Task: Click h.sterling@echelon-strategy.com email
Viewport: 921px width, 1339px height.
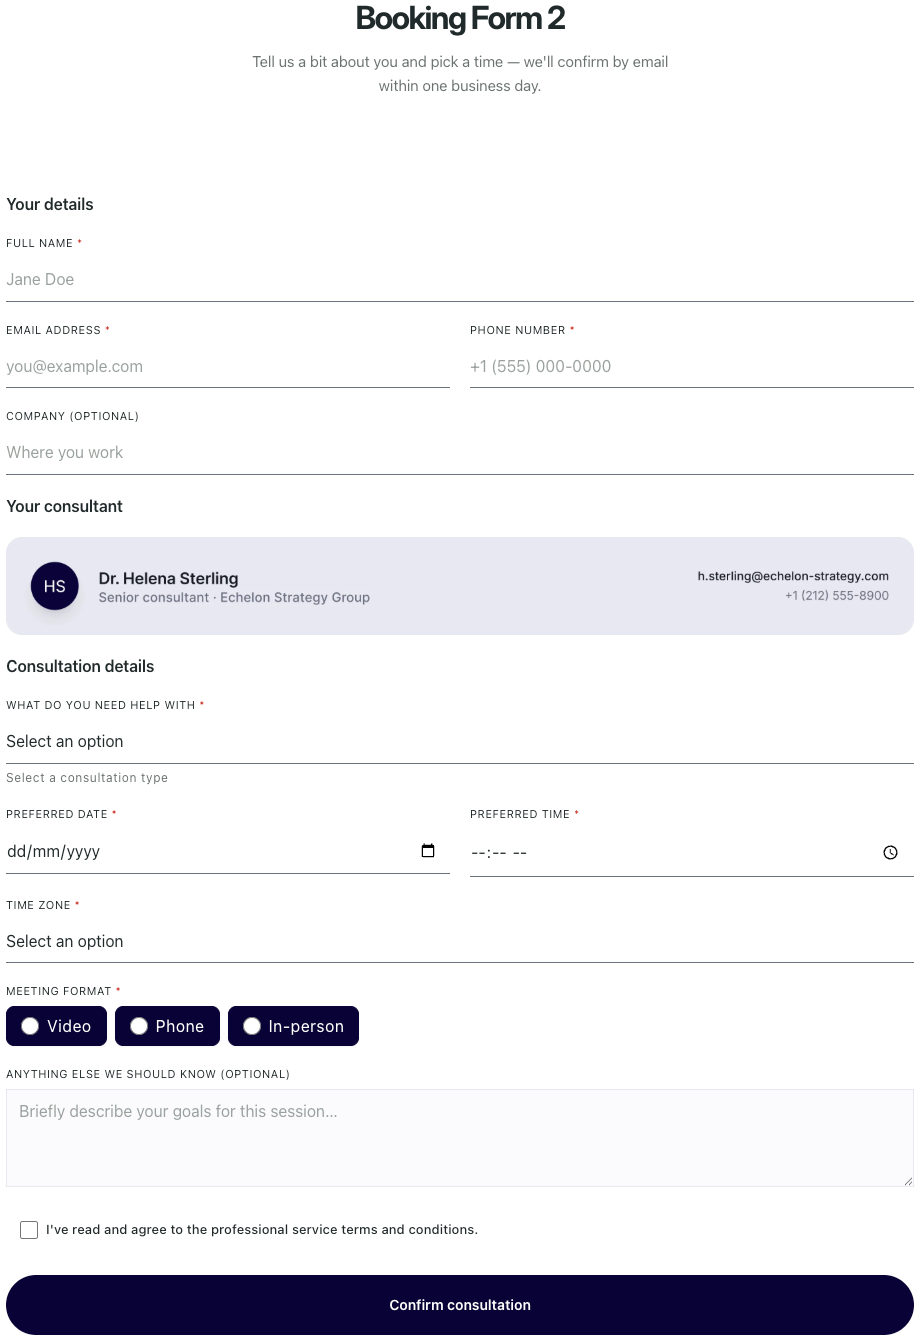Action: pos(793,576)
